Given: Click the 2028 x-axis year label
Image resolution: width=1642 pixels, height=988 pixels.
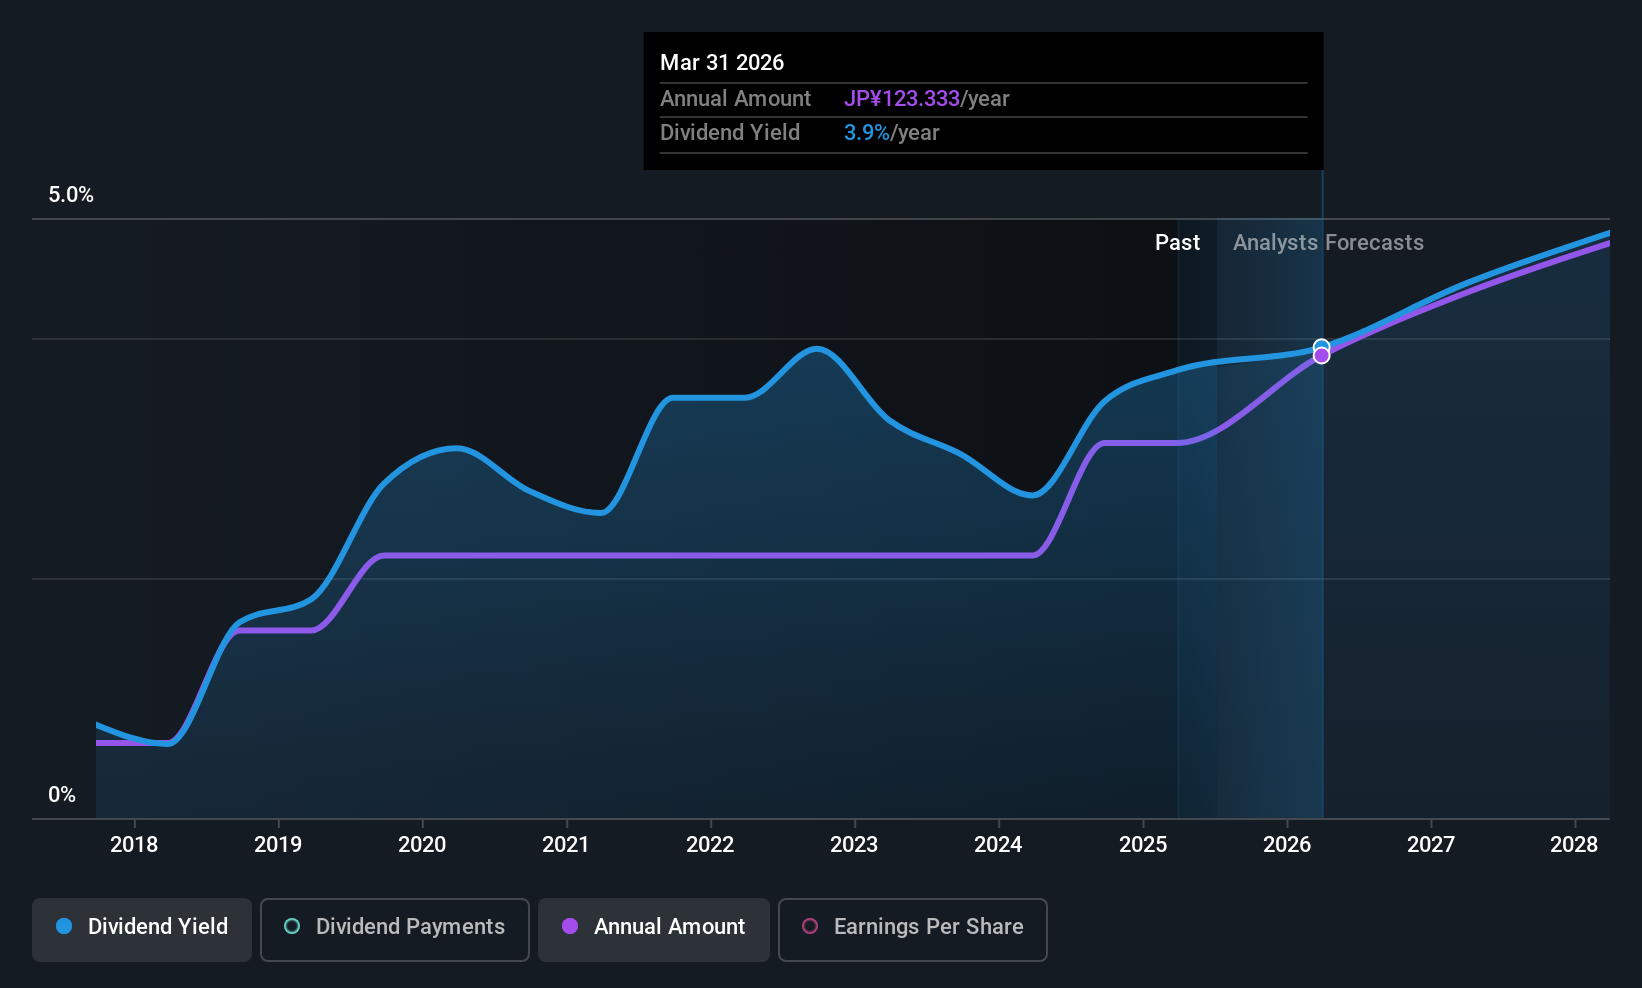Looking at the screenshot, I should coord(1574,844).
